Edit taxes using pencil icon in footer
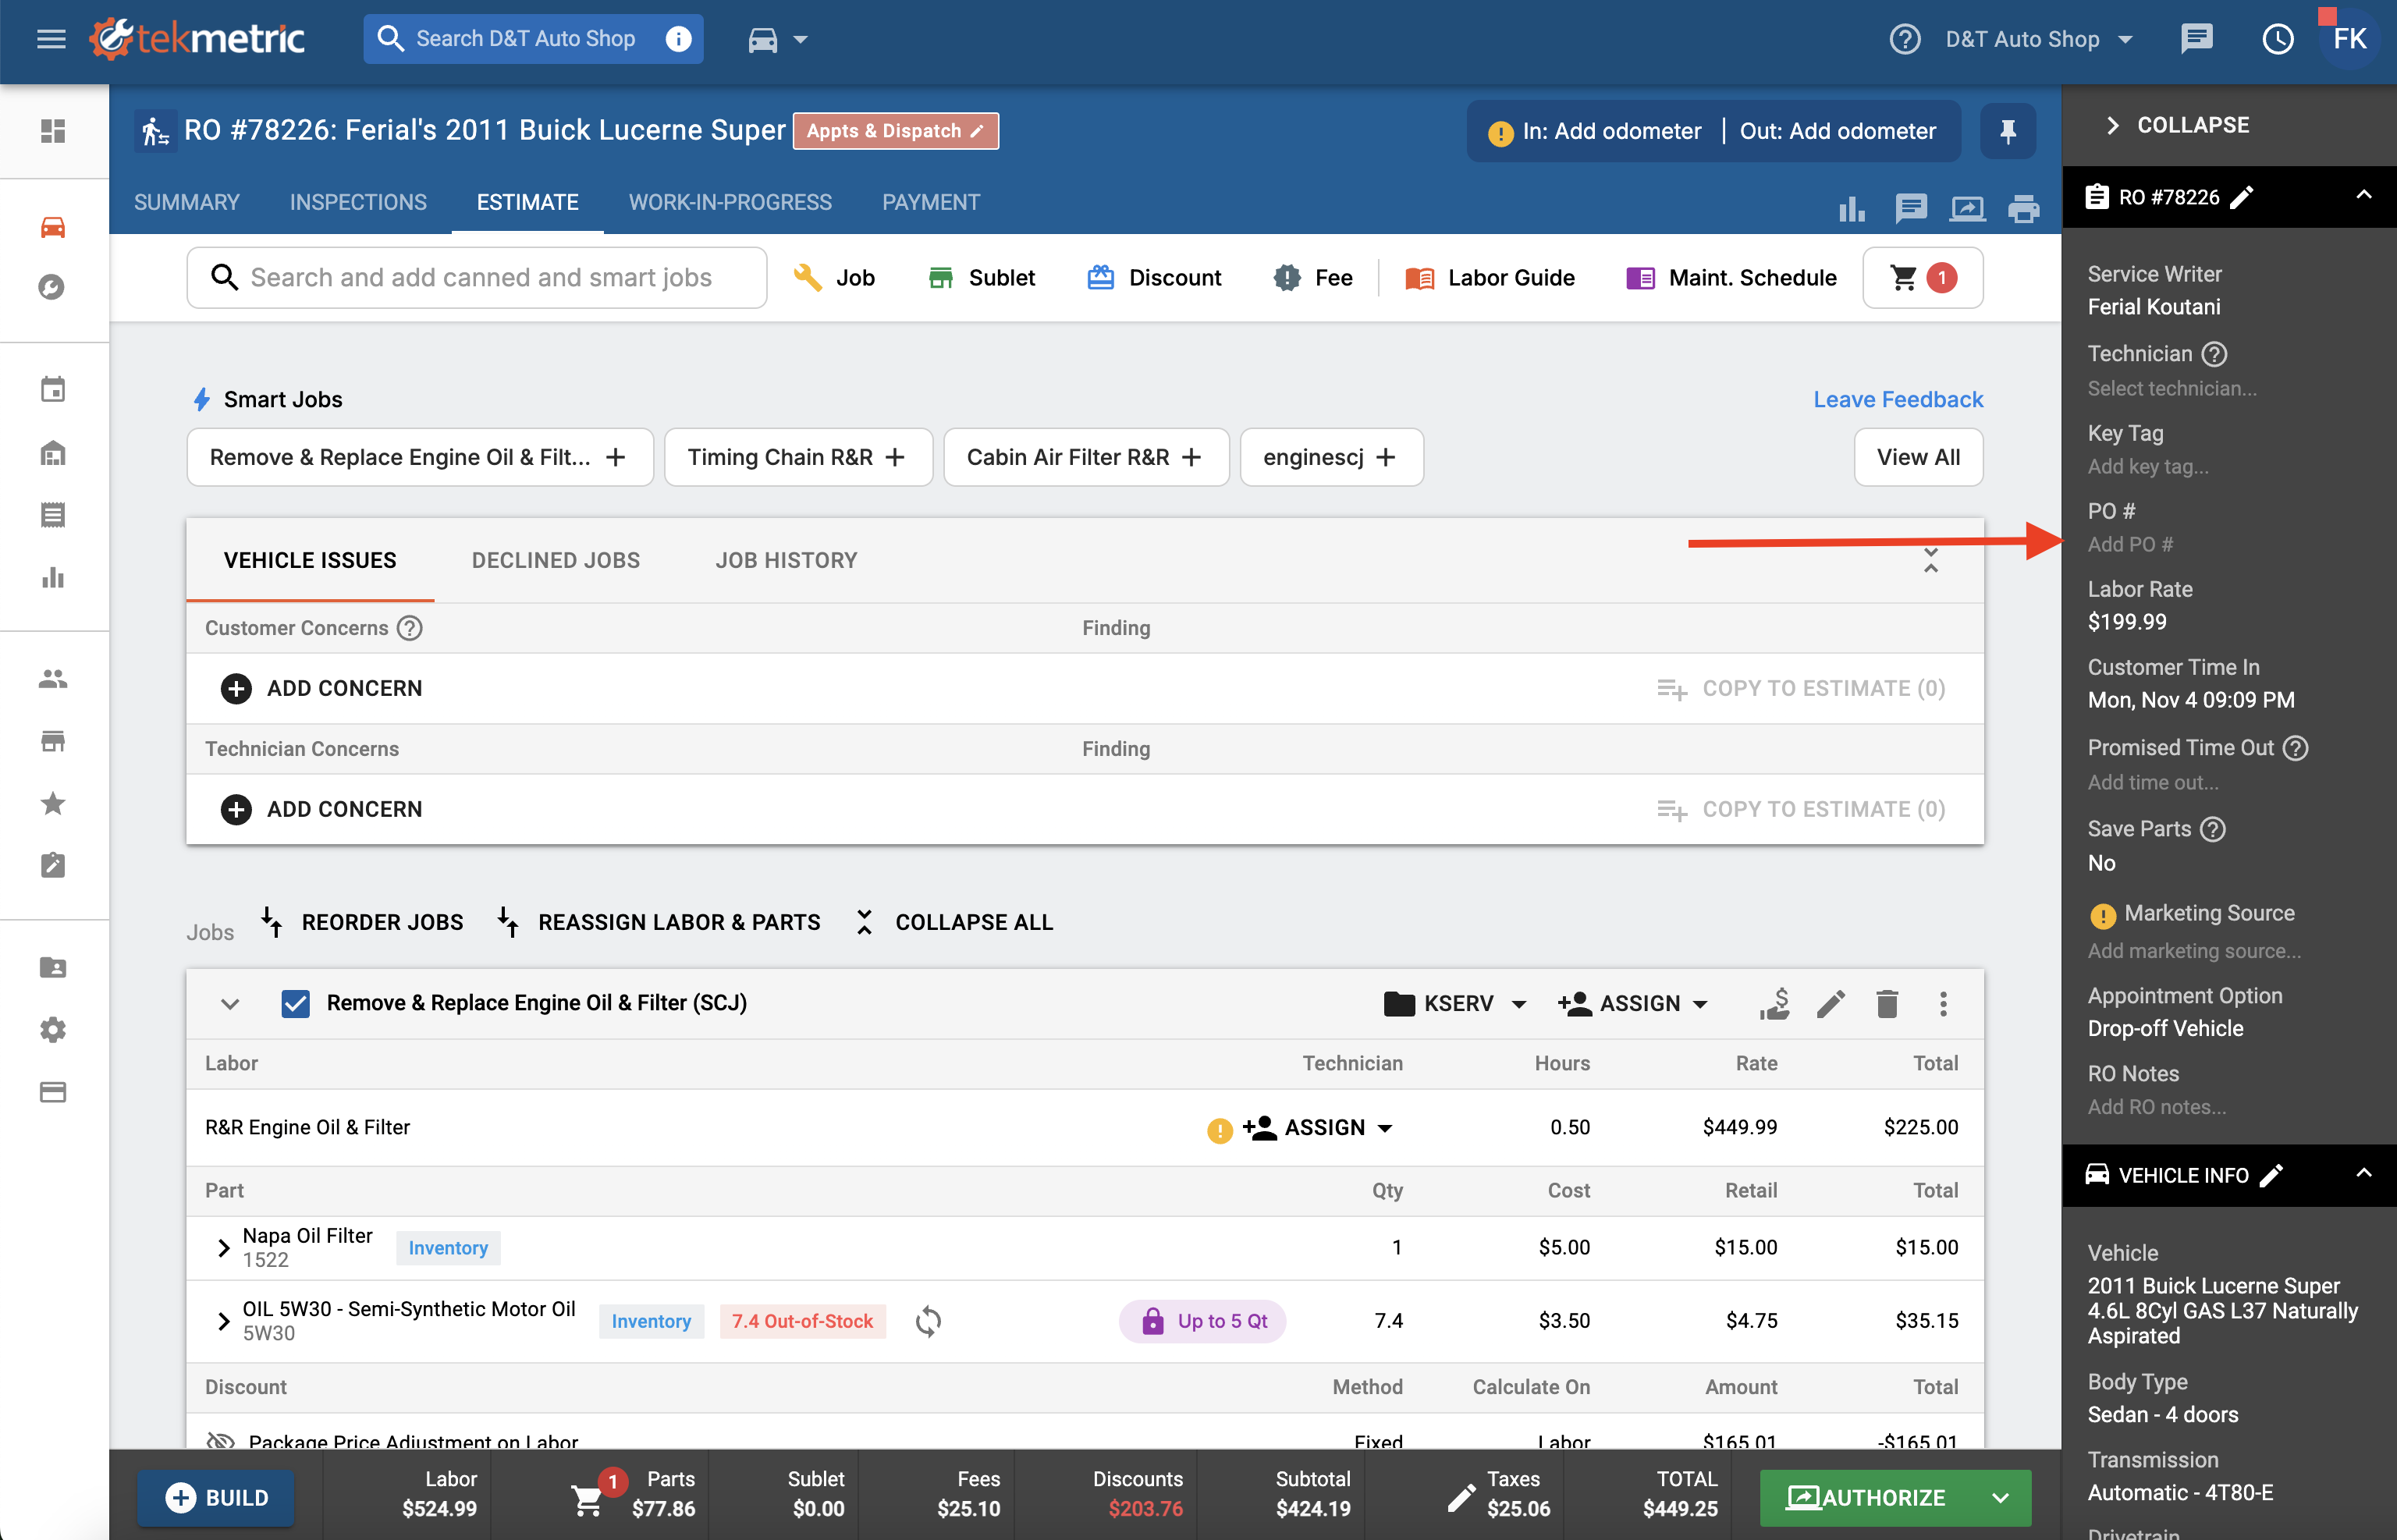The height and width of the screenshot is (1540, 2397). point(1461,1498)
